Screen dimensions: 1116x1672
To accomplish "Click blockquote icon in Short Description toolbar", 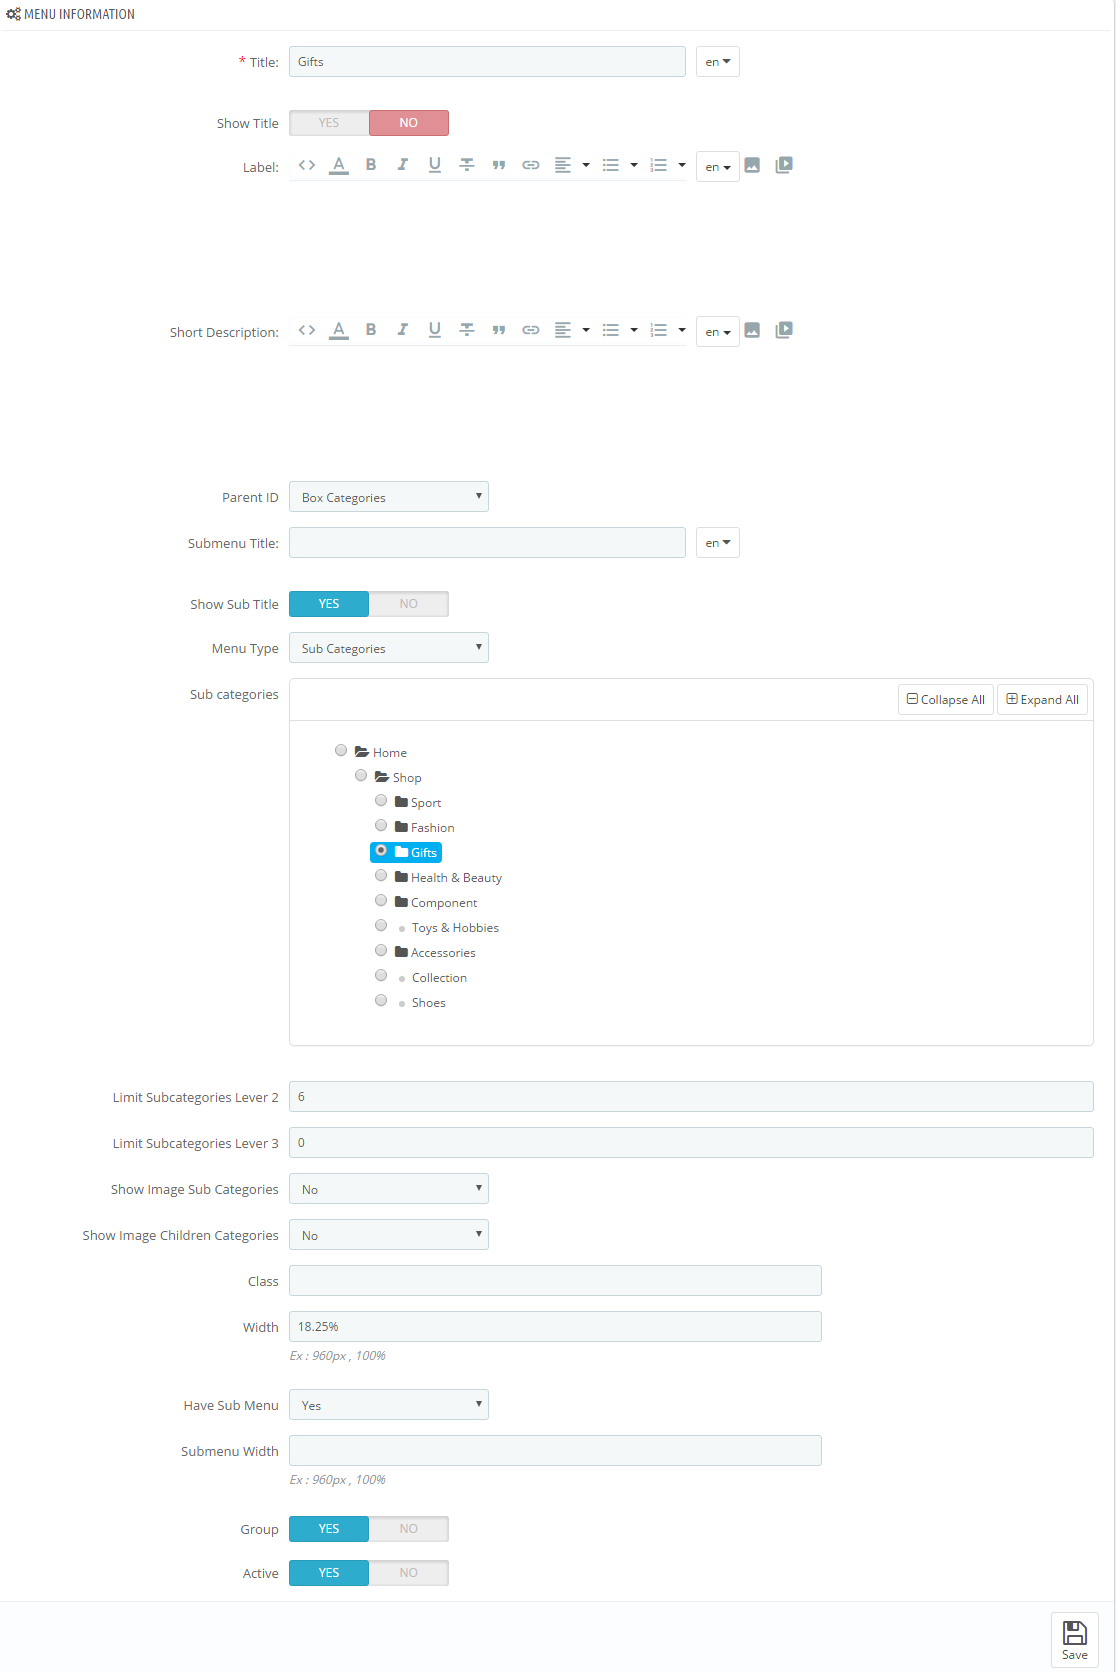I will point(499,330).
